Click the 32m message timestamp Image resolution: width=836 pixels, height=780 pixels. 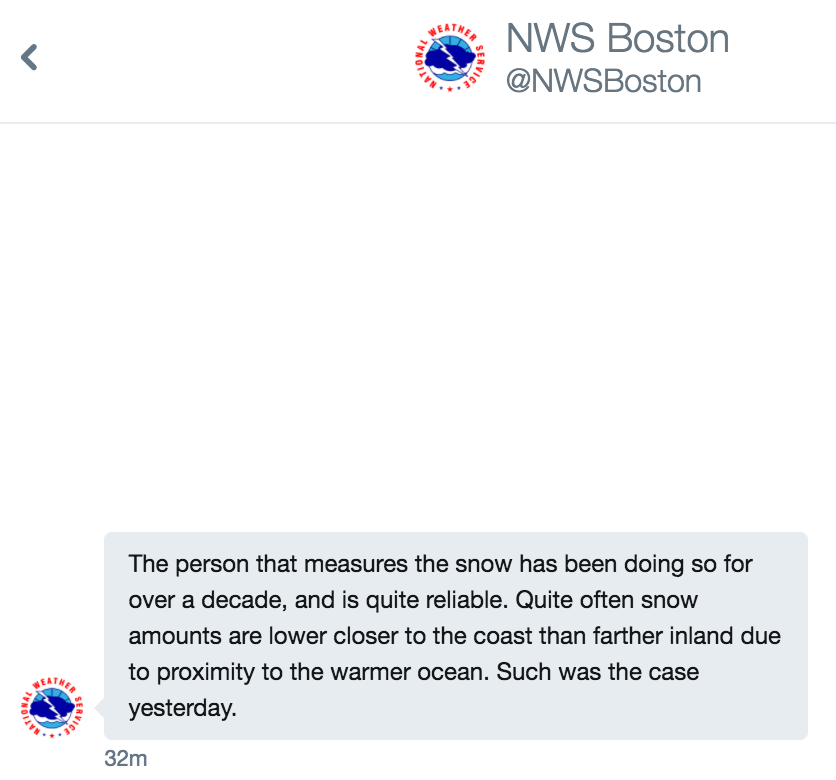[x=125, y=759]
